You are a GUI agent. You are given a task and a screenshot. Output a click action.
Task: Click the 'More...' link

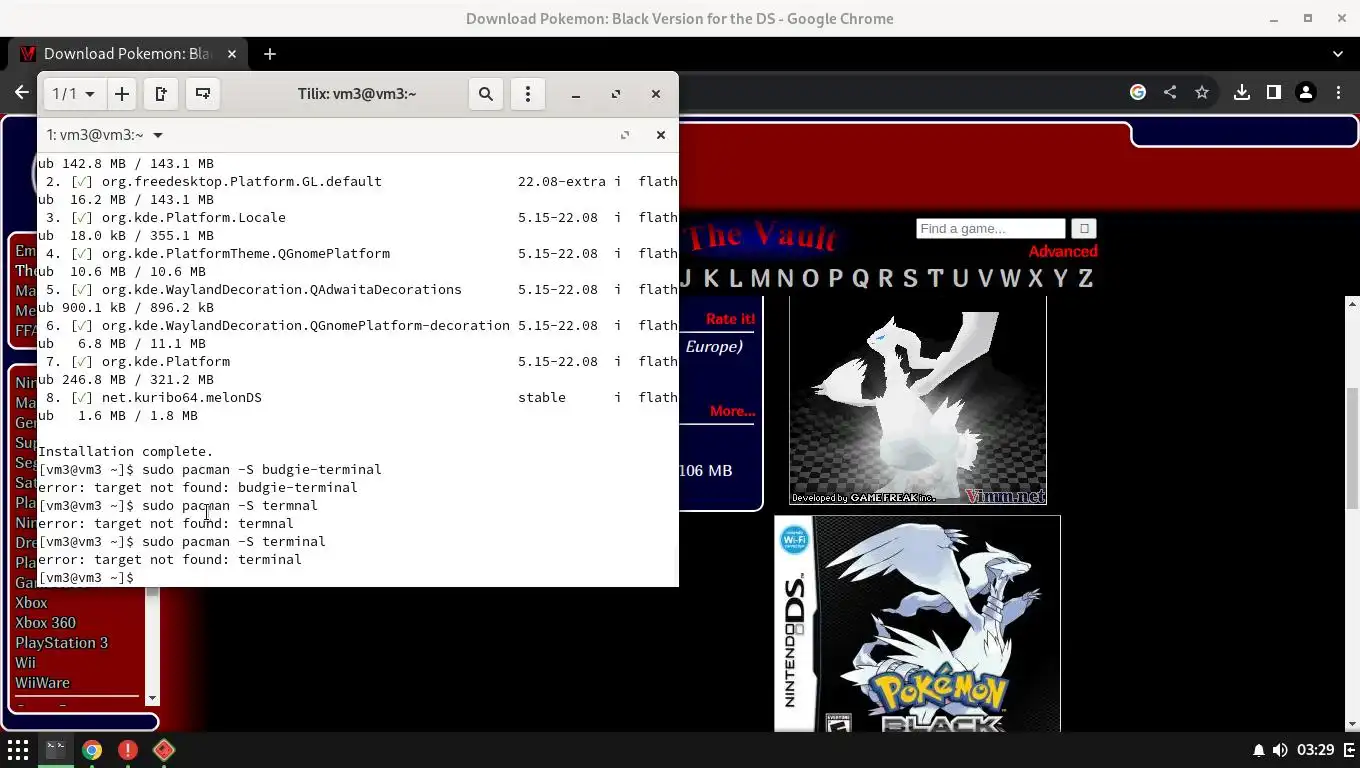(x=732, y=411)
